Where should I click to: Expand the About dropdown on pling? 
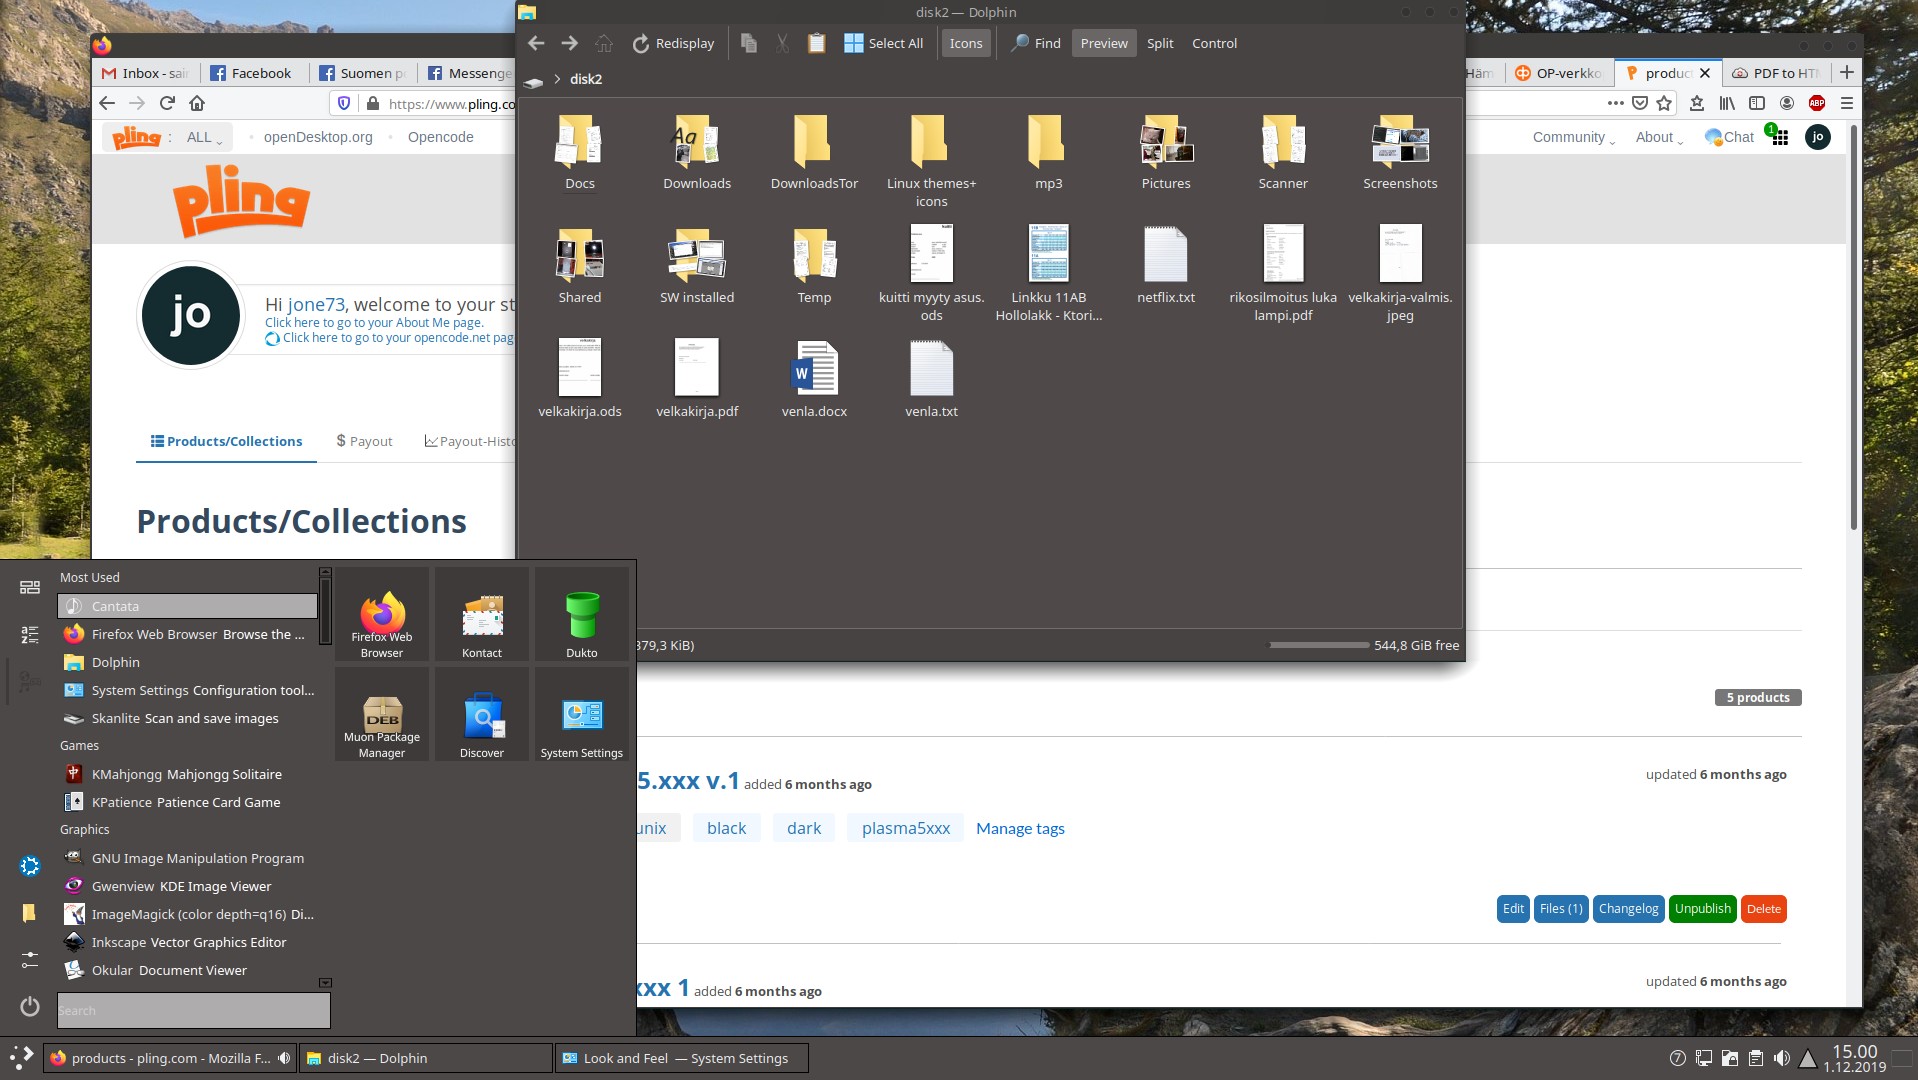point(1659,137)
